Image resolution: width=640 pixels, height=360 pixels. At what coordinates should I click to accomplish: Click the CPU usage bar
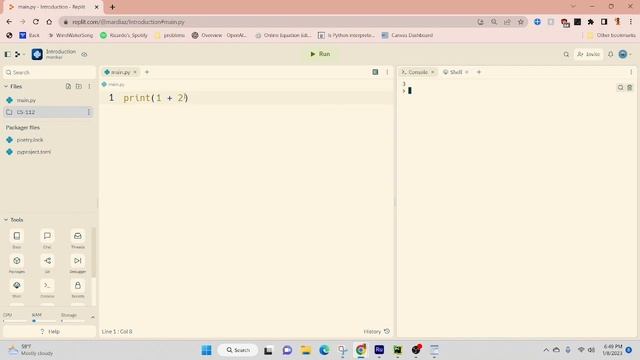point(15,321)
